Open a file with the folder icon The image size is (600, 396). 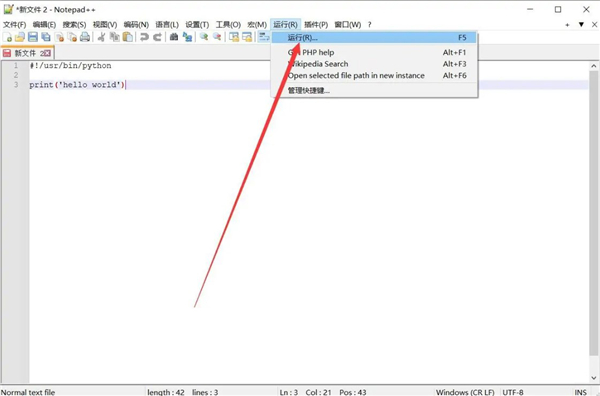point(20,37)
